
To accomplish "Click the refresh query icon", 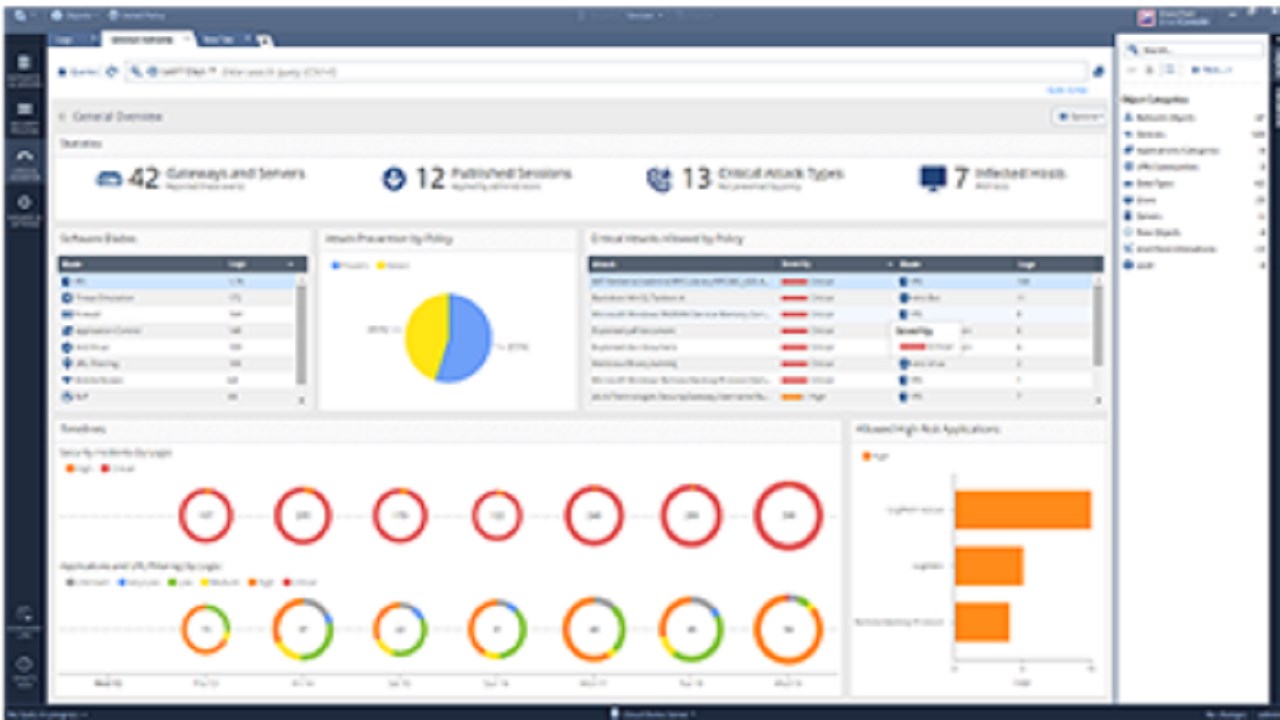I will (x=112, y=72).
